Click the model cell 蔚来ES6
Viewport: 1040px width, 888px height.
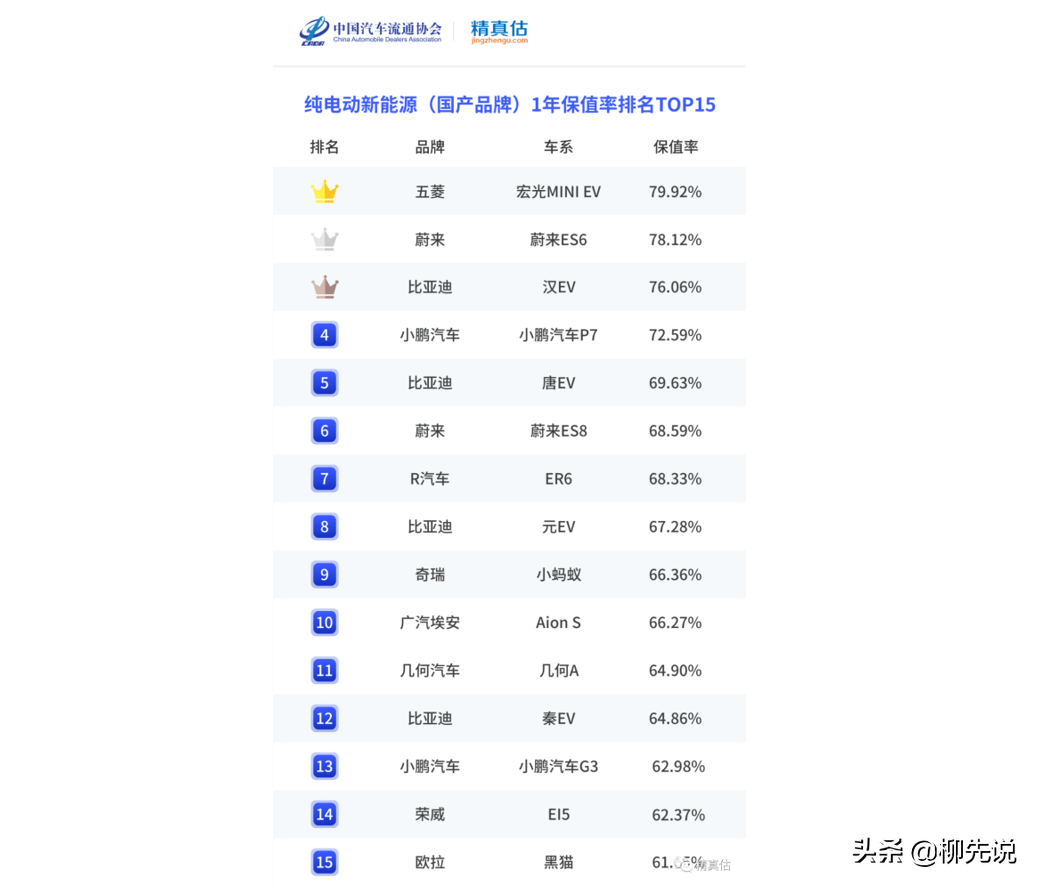coord(558,239)
